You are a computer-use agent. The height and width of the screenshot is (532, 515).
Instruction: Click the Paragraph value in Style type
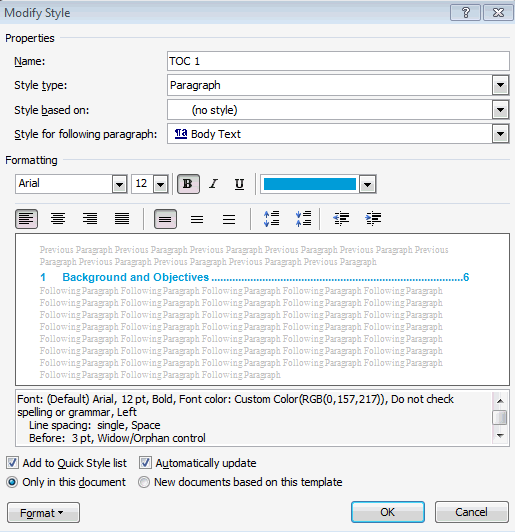[x=195, y=85]
